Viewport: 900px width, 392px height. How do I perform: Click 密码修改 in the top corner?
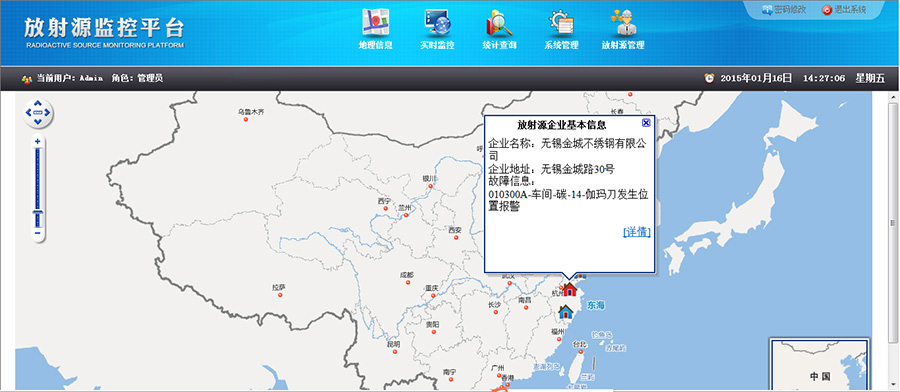point(785,10)
